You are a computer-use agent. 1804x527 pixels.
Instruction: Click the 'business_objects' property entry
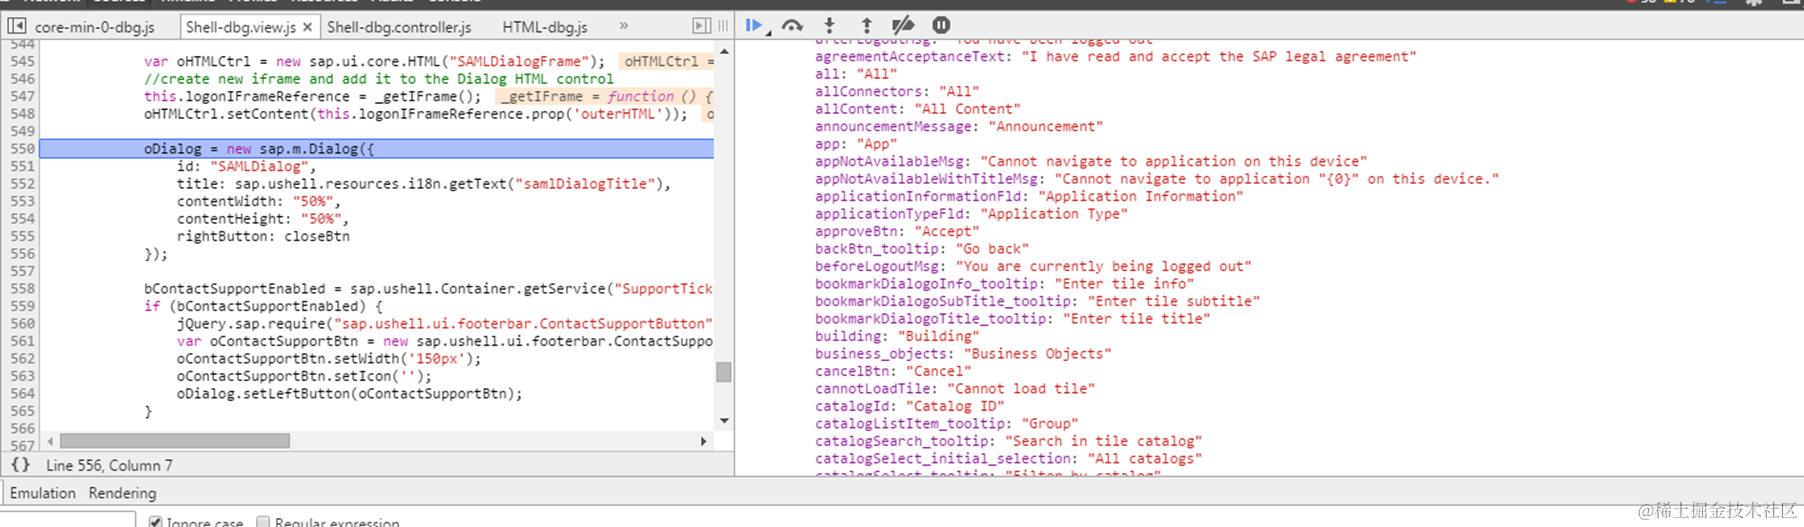tap(962, 354)
